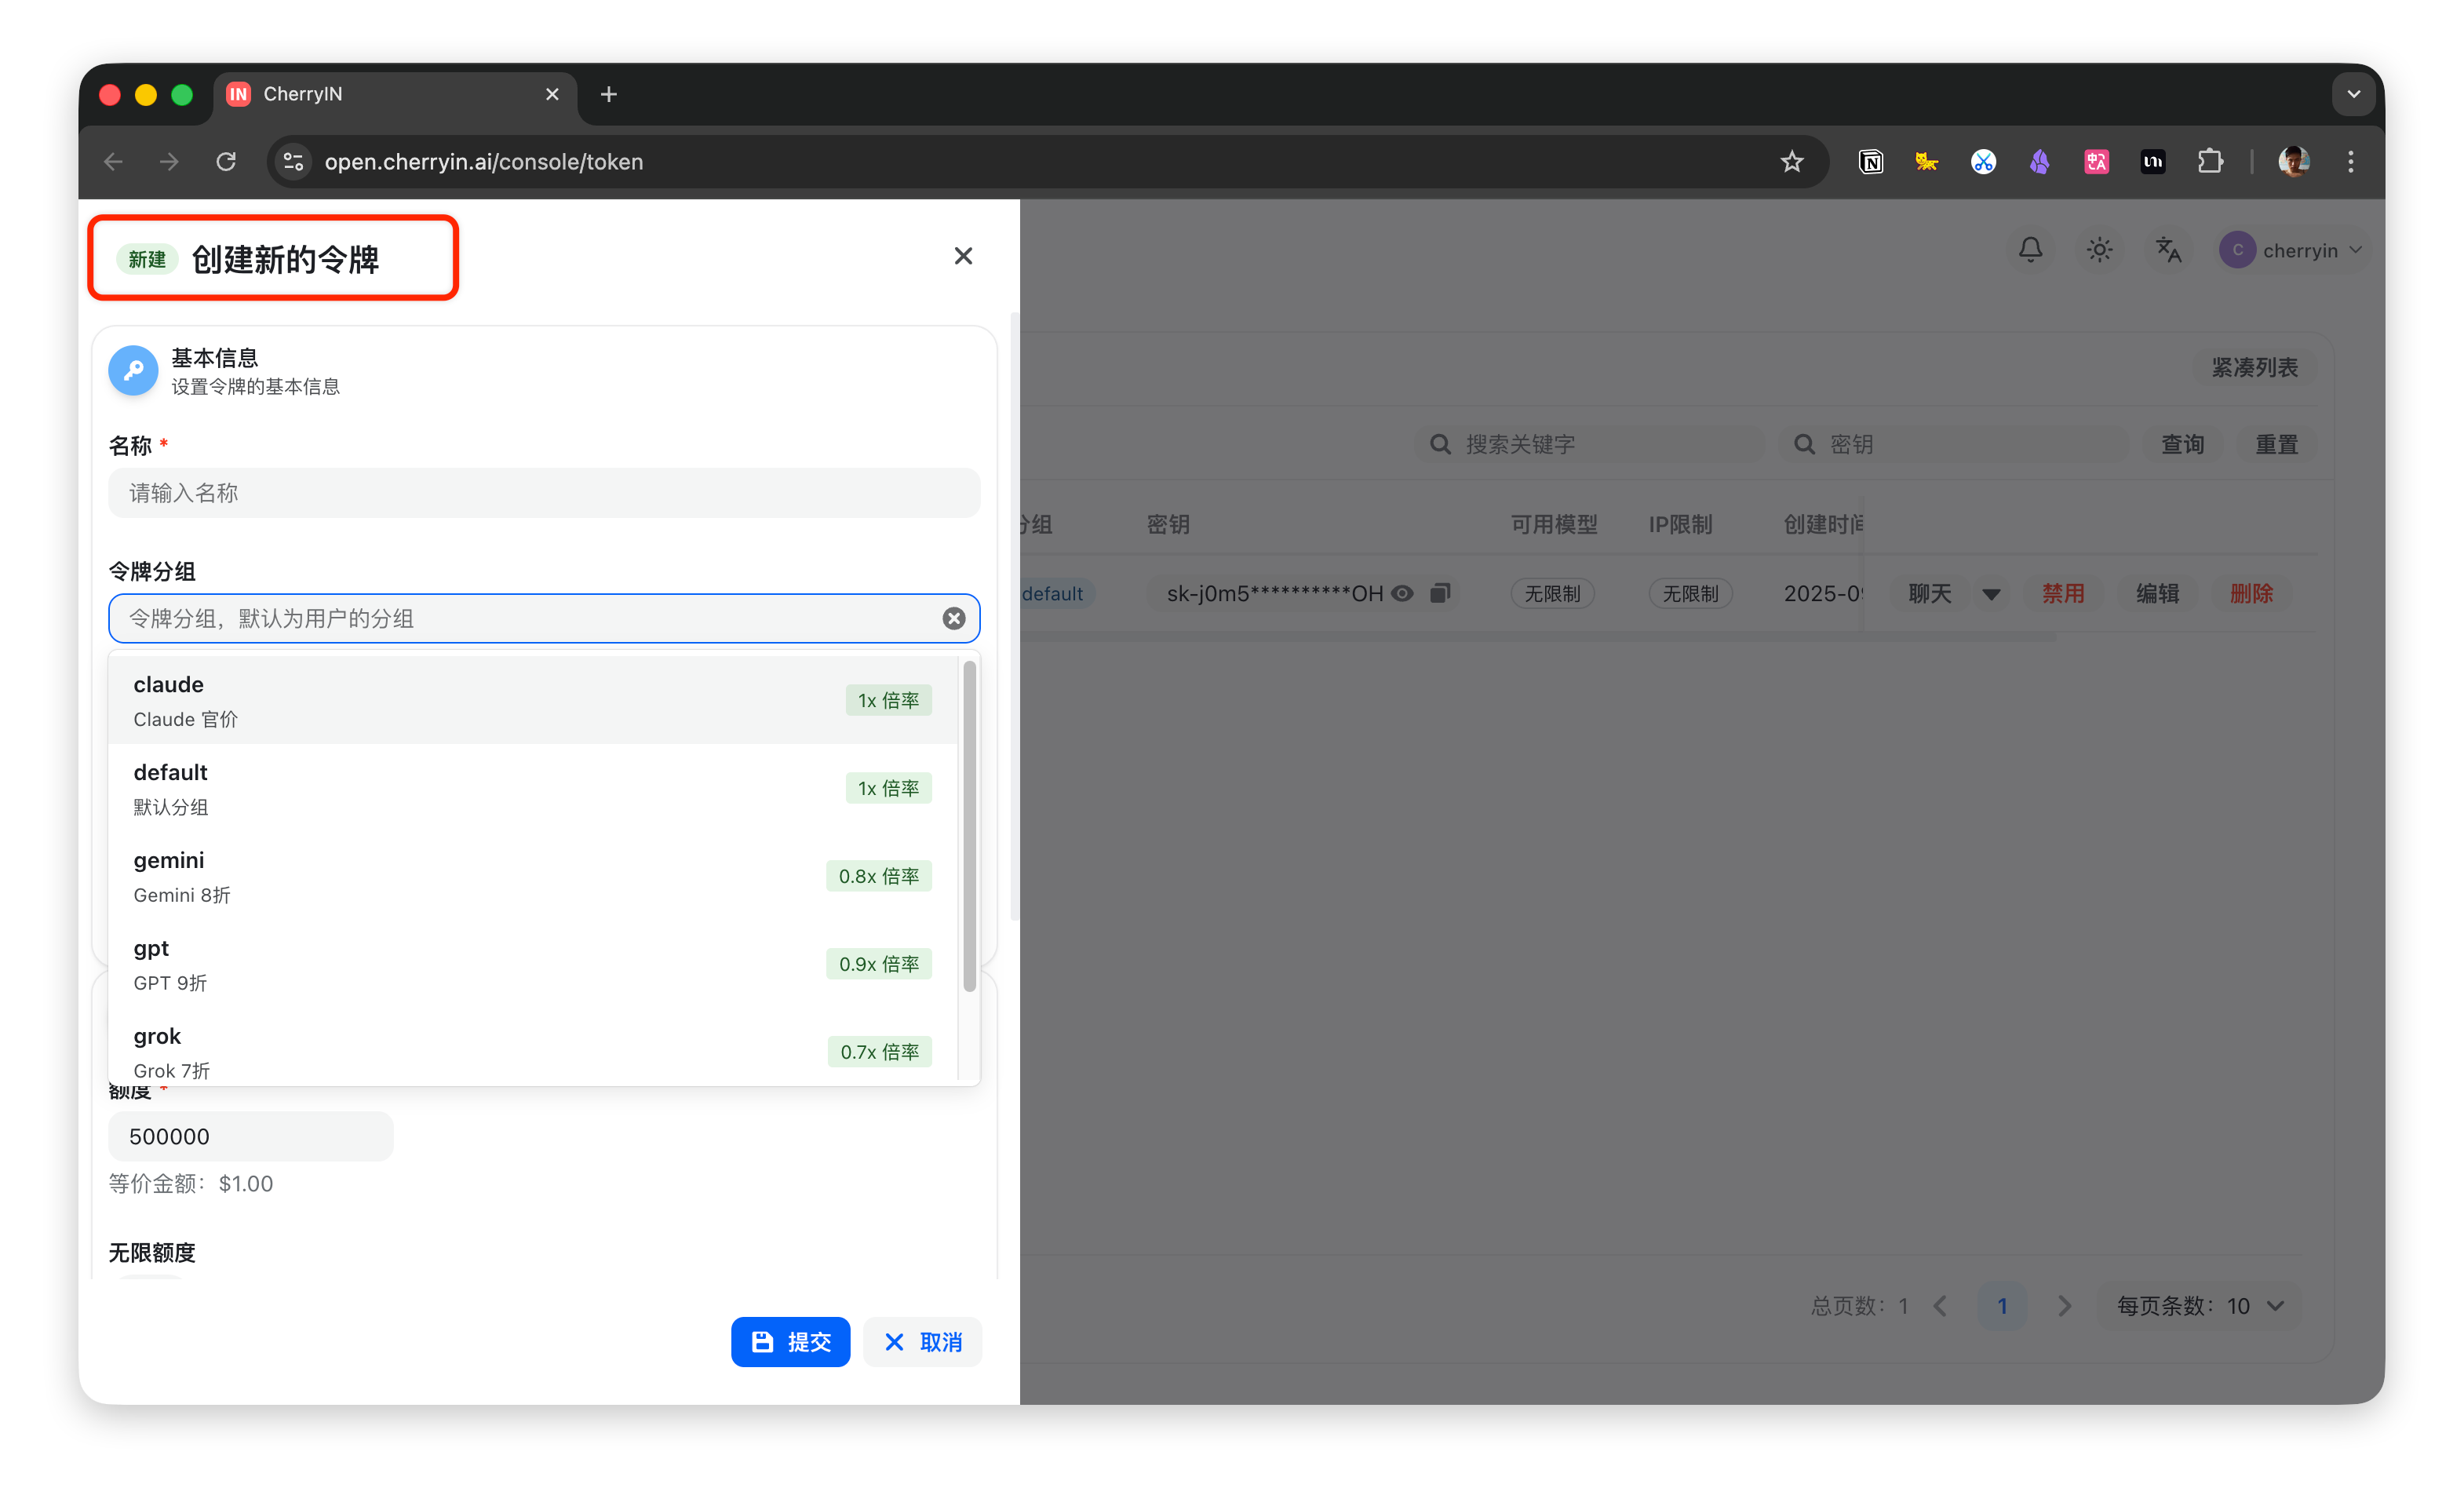
Task: Toggle the light/dark theme sun icon
Action: (2099, 250)
